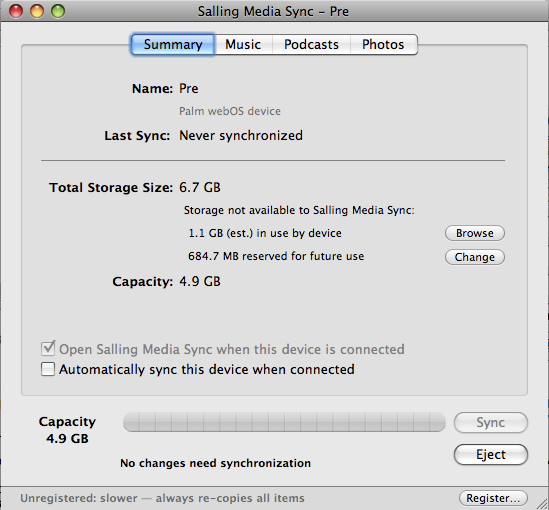549x510 pixels.
Task: Toggle Open Salling Media Sync when connected checkbox
Action: pyautogui.click(x=48, y=349)
